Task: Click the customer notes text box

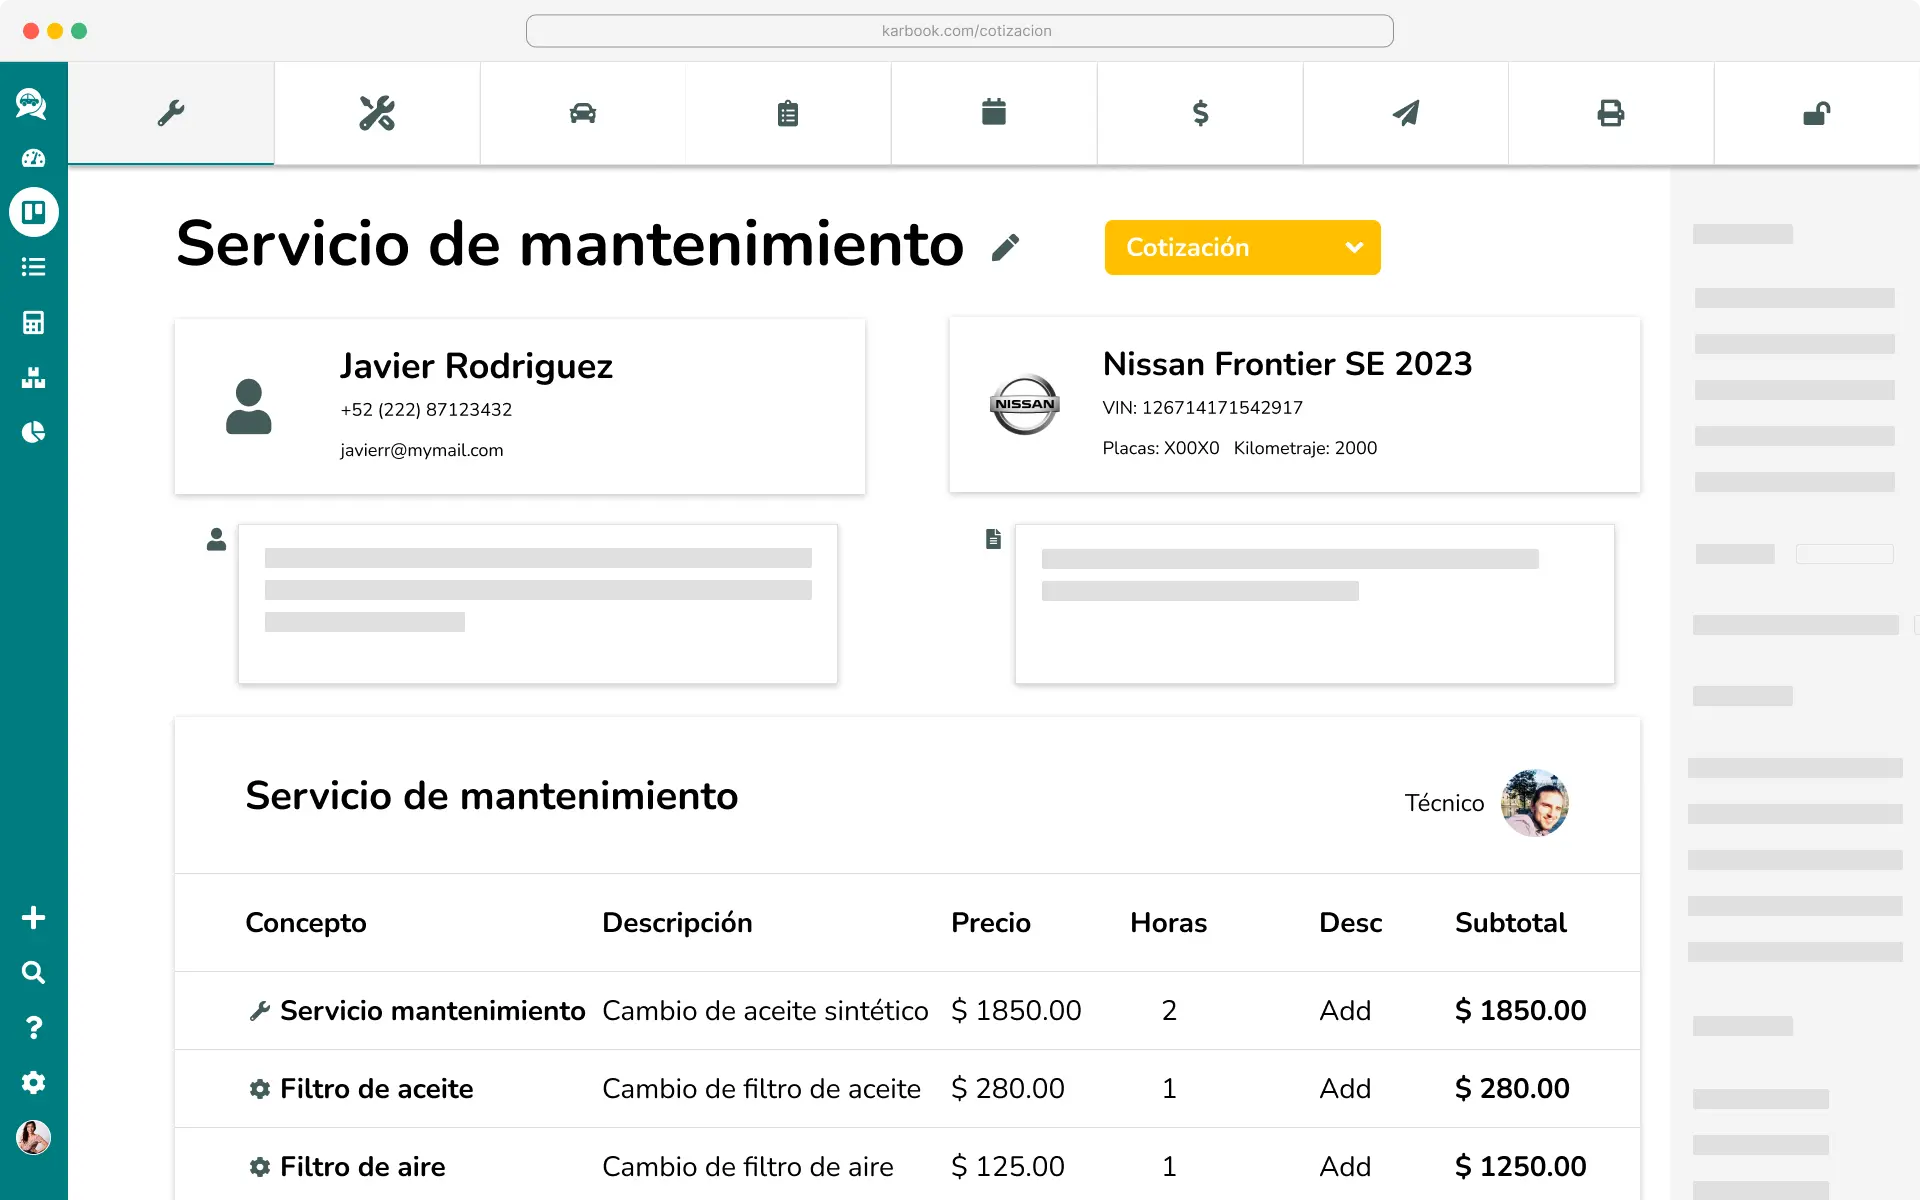Action: tap(538, 604)
